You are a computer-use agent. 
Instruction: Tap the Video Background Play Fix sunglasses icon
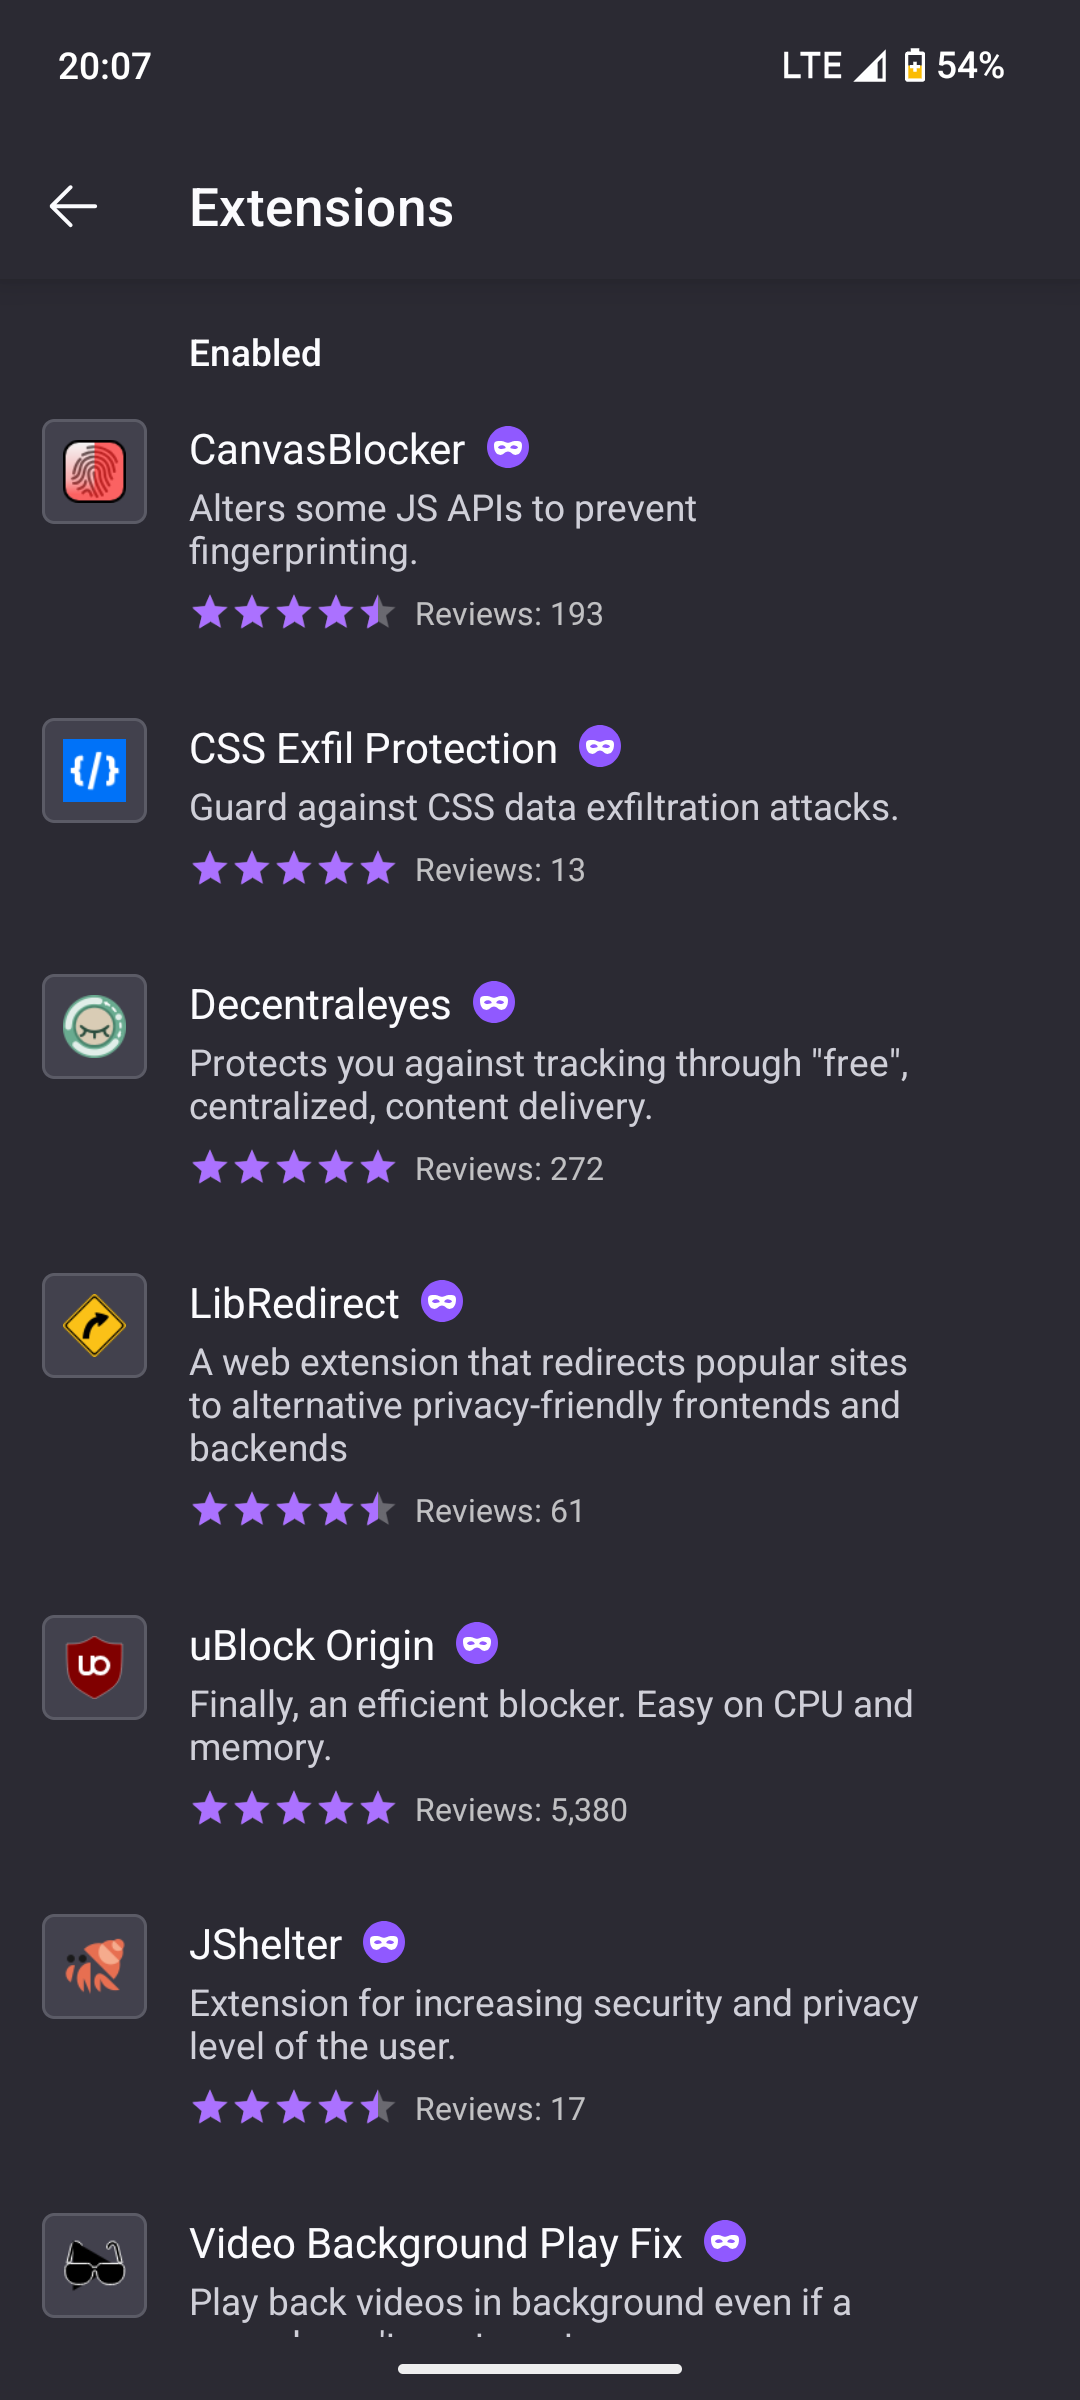94,2266
